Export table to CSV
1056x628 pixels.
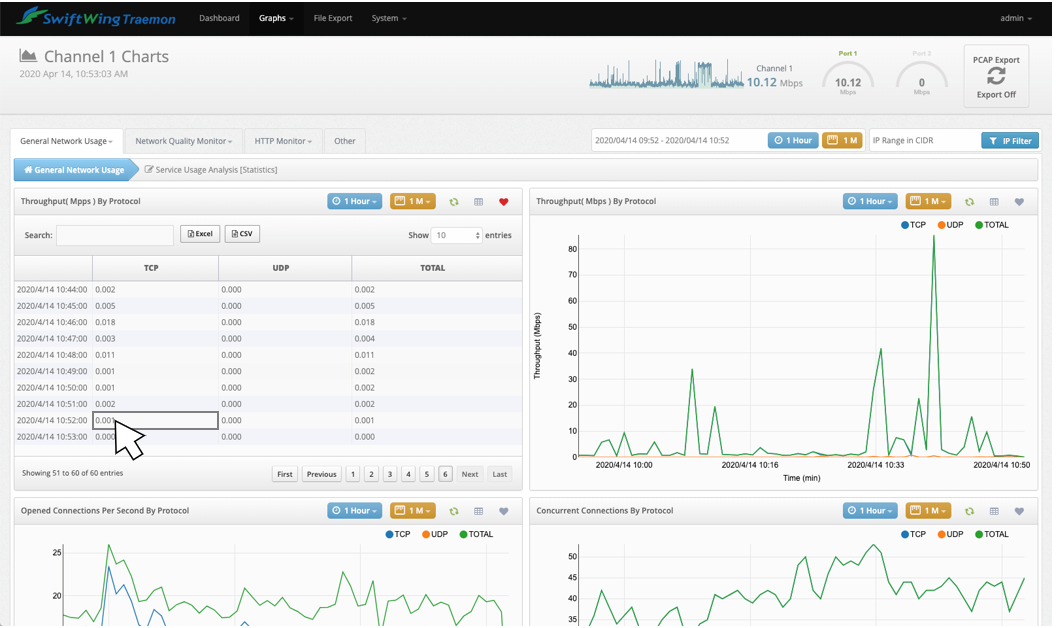tap(242, 234)
